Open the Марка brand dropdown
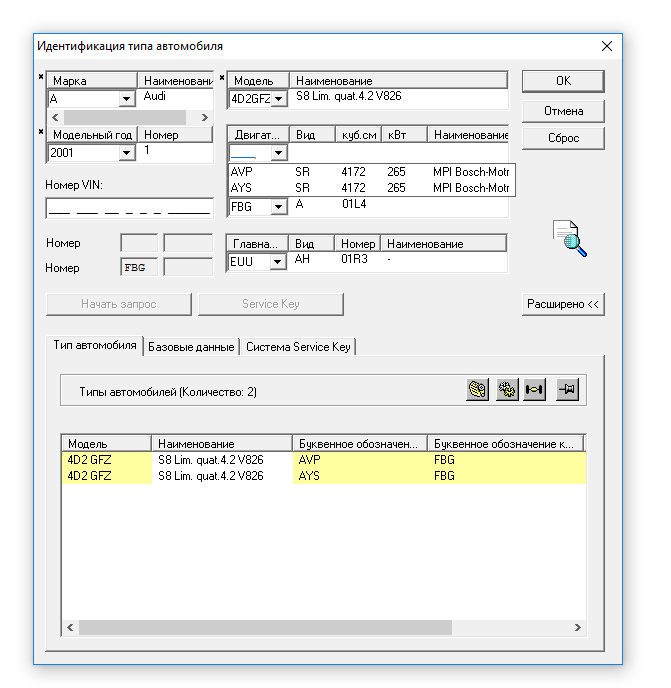671x688 pixels. (x=127, y=99)
